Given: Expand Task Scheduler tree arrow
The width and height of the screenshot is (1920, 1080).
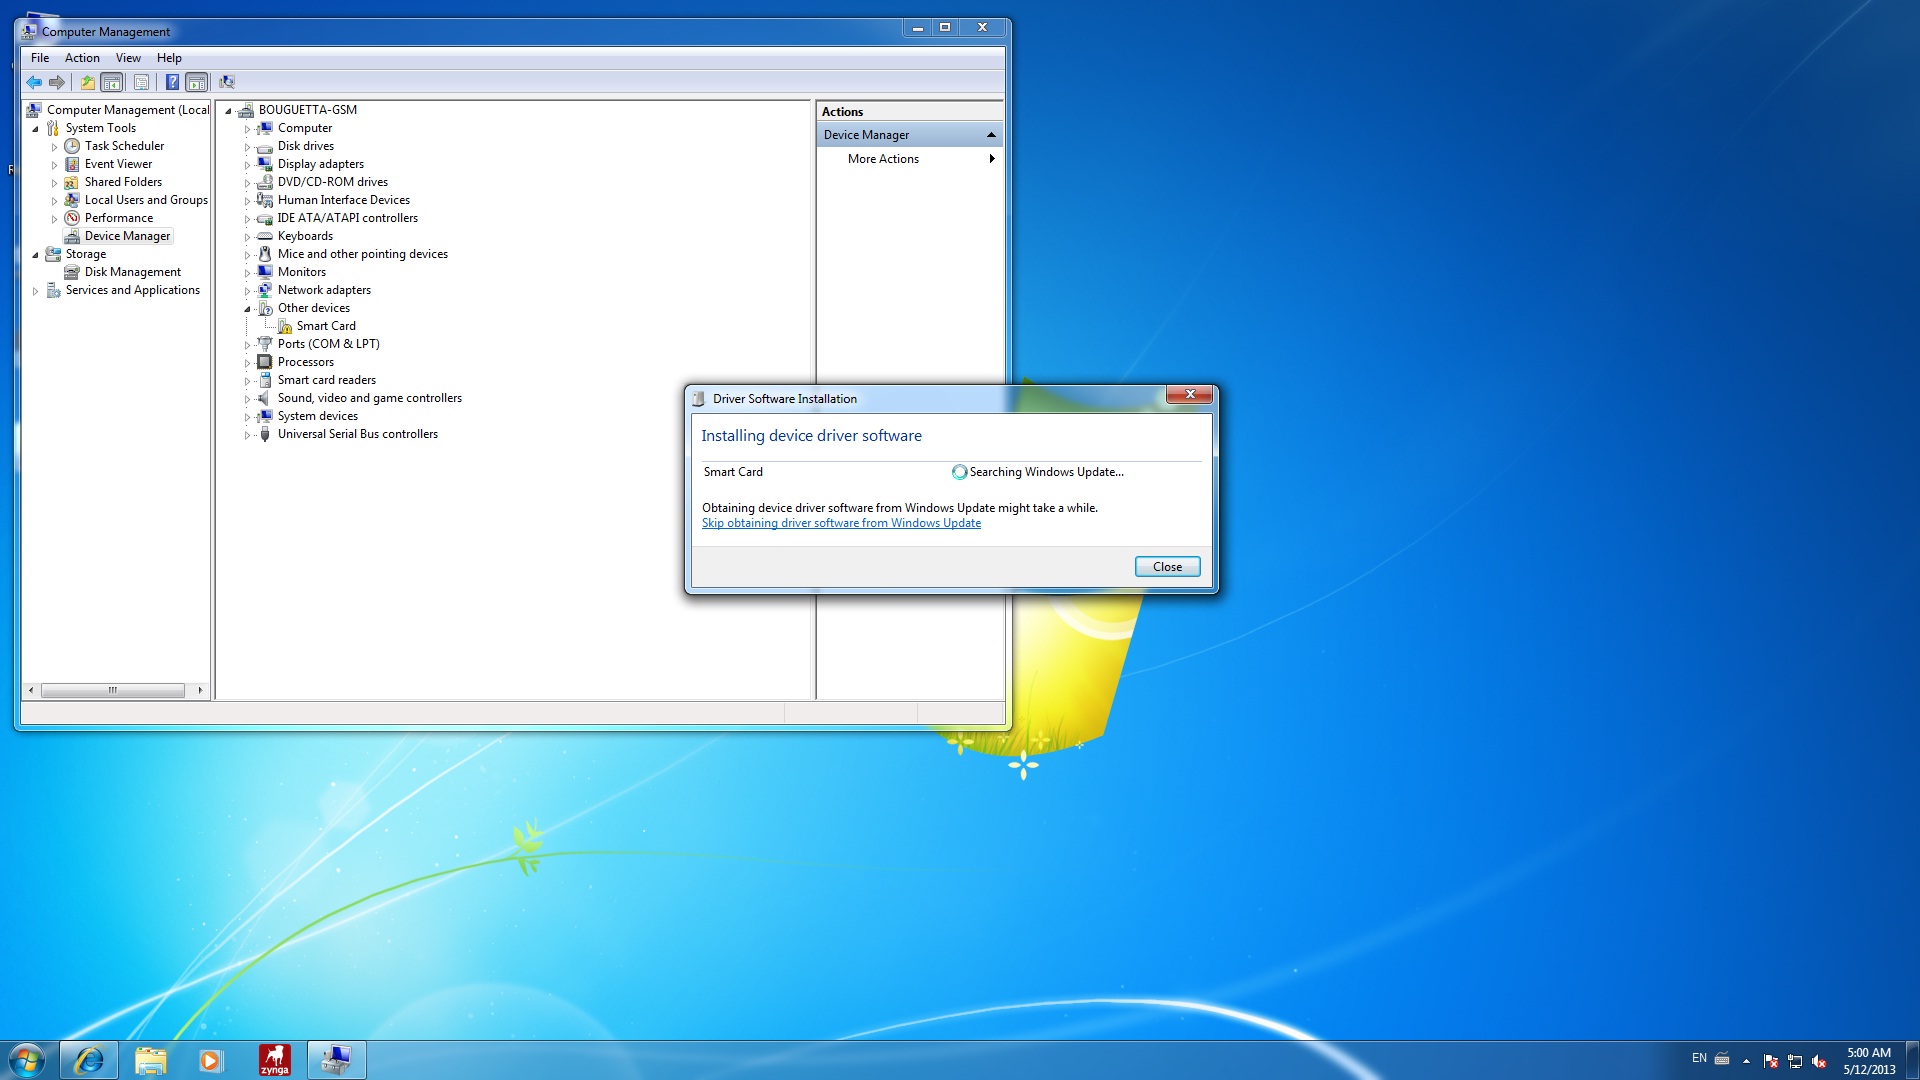Looking at the screenshot, I should tap(54, 147).
